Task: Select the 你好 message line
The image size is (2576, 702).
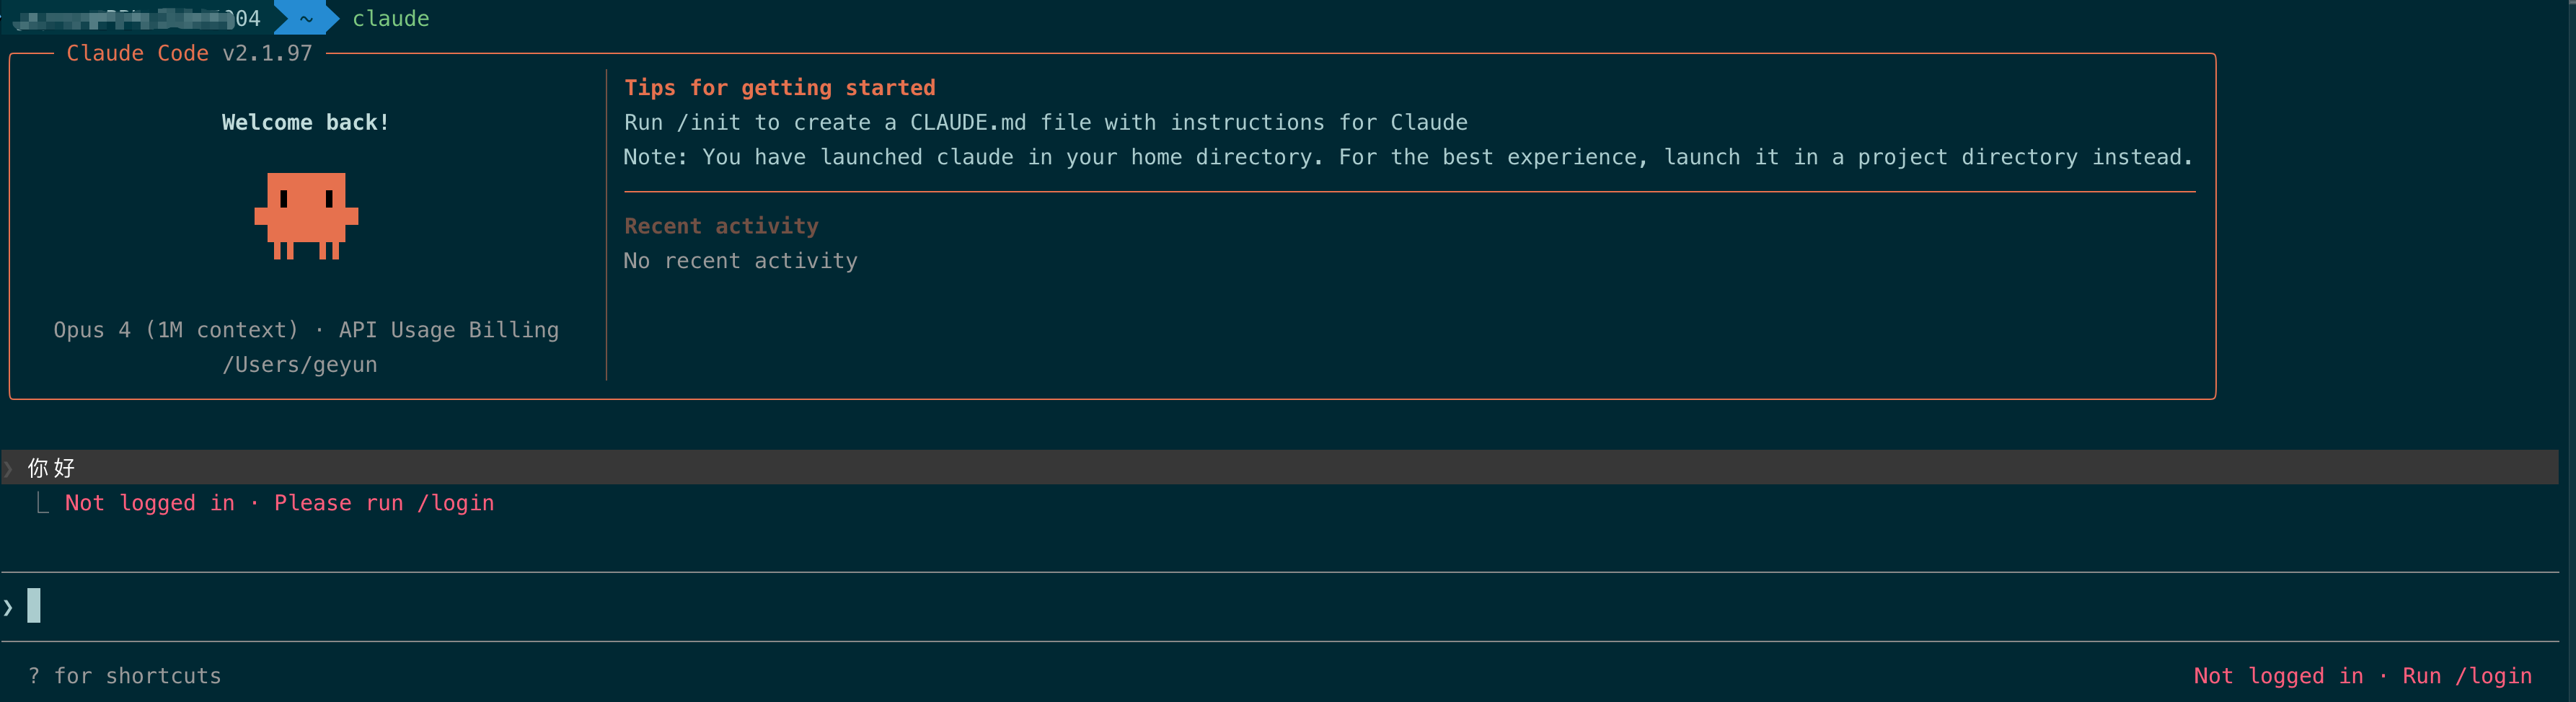Action: point(1280,467)
